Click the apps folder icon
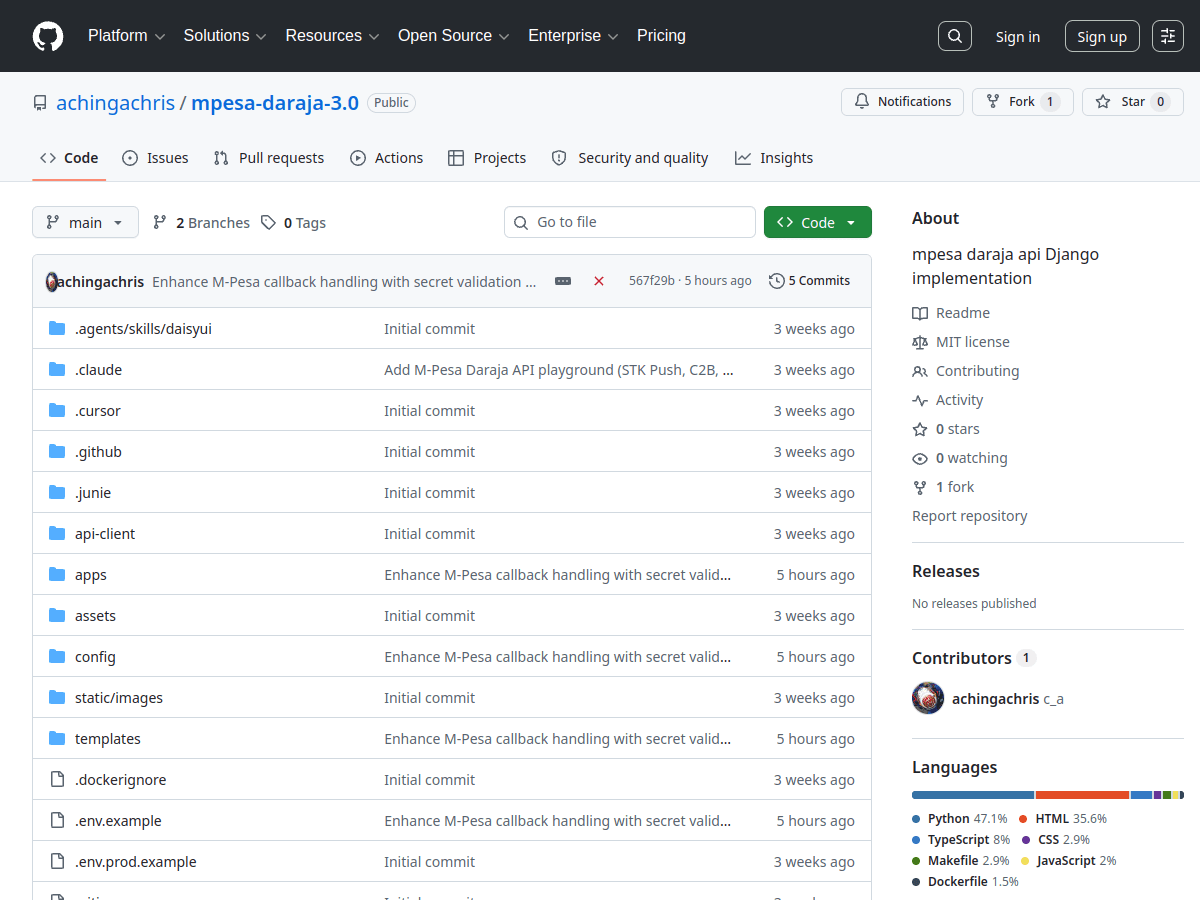Viewport: 1200px width, 900px height. click(x=57, y=575)
